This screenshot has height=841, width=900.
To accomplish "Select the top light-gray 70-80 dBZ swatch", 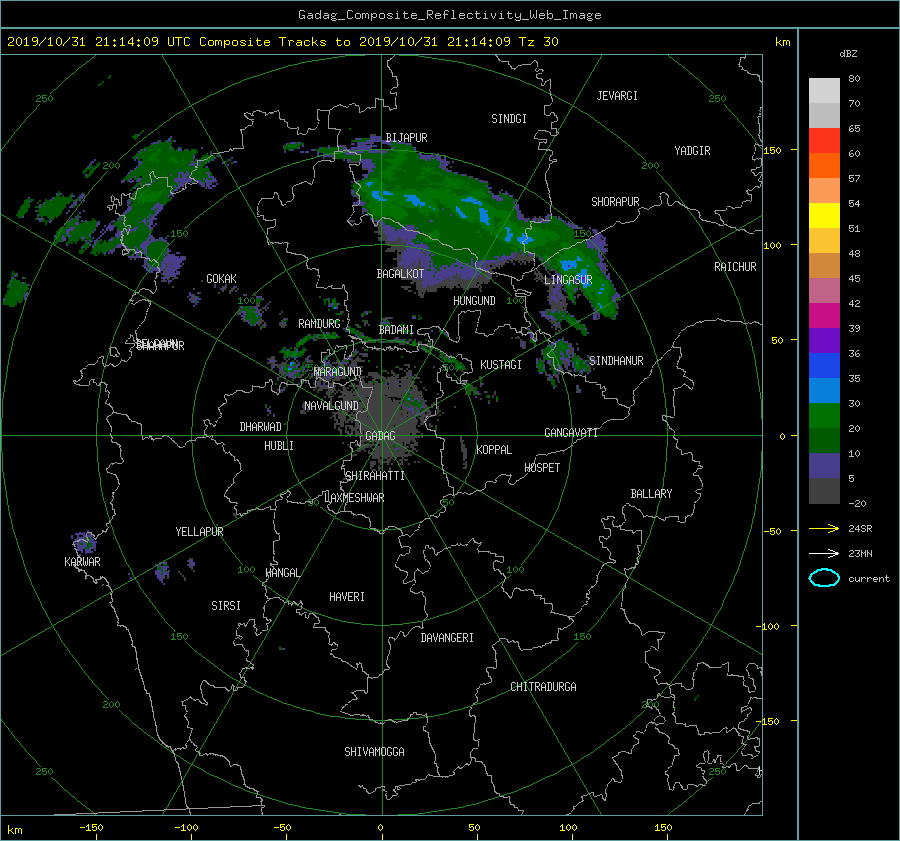I will click(824, 90).
